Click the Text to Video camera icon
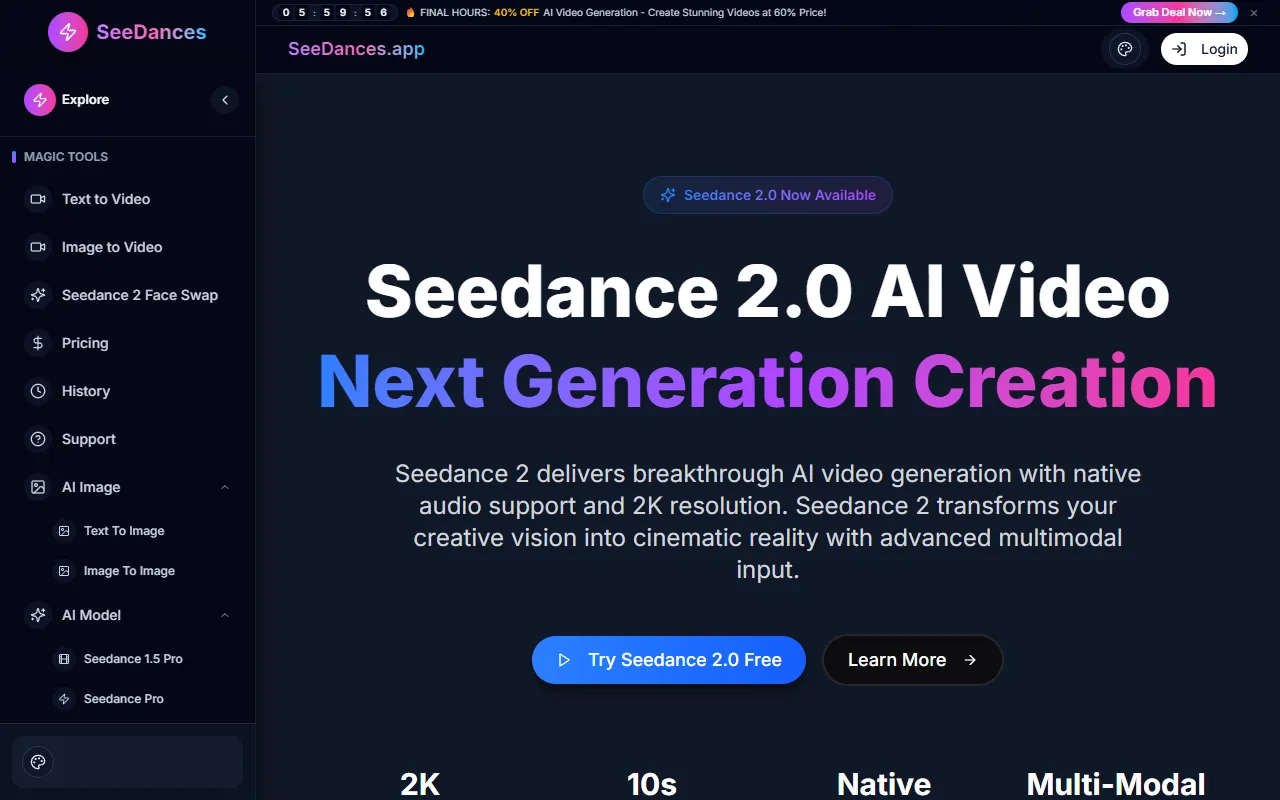Viewport: 1280px width, 800px height. [38, 199]
